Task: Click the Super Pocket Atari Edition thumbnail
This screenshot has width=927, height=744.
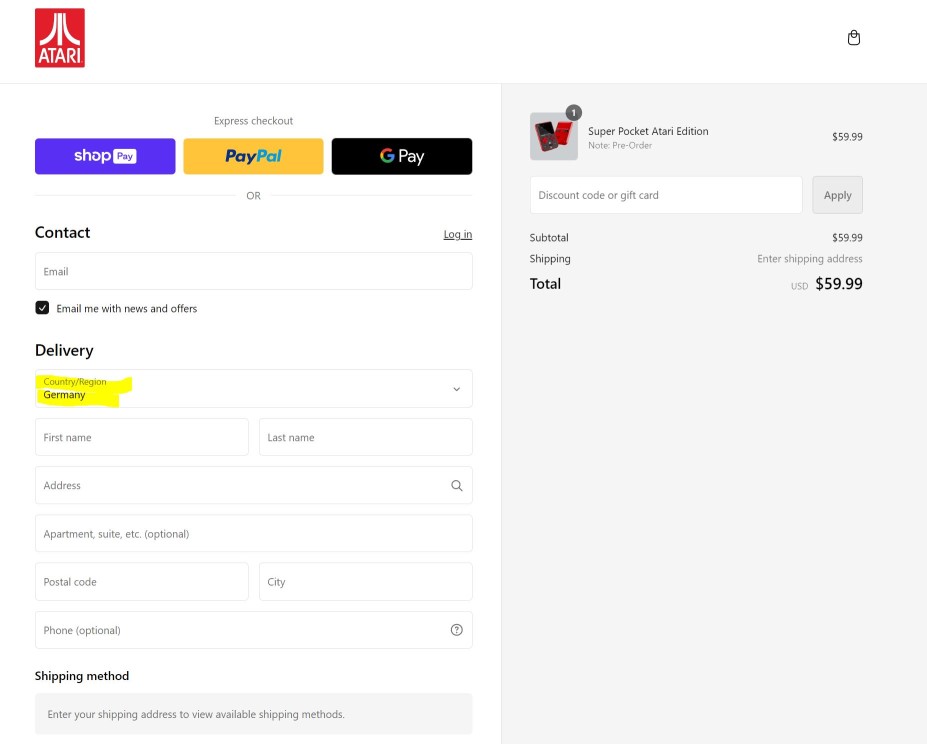Action: point(553,137)
